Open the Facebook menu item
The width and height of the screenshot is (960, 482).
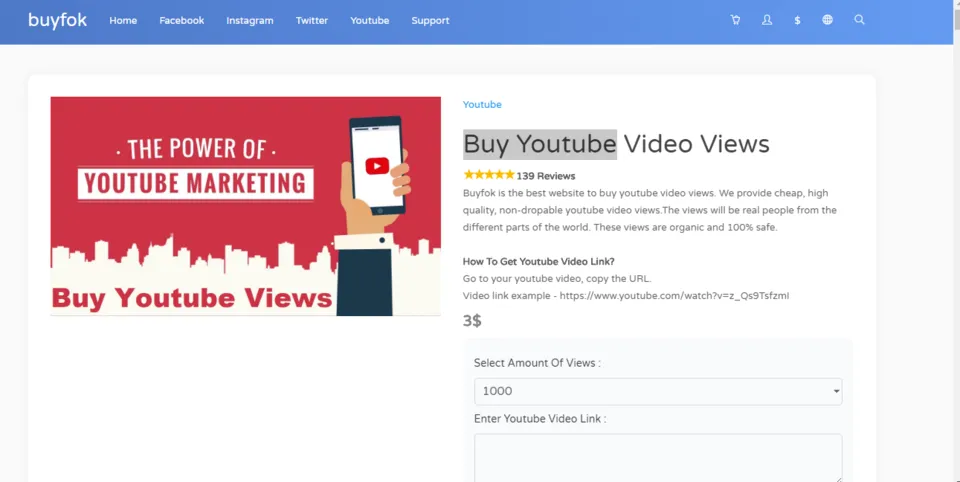point(182,20)
